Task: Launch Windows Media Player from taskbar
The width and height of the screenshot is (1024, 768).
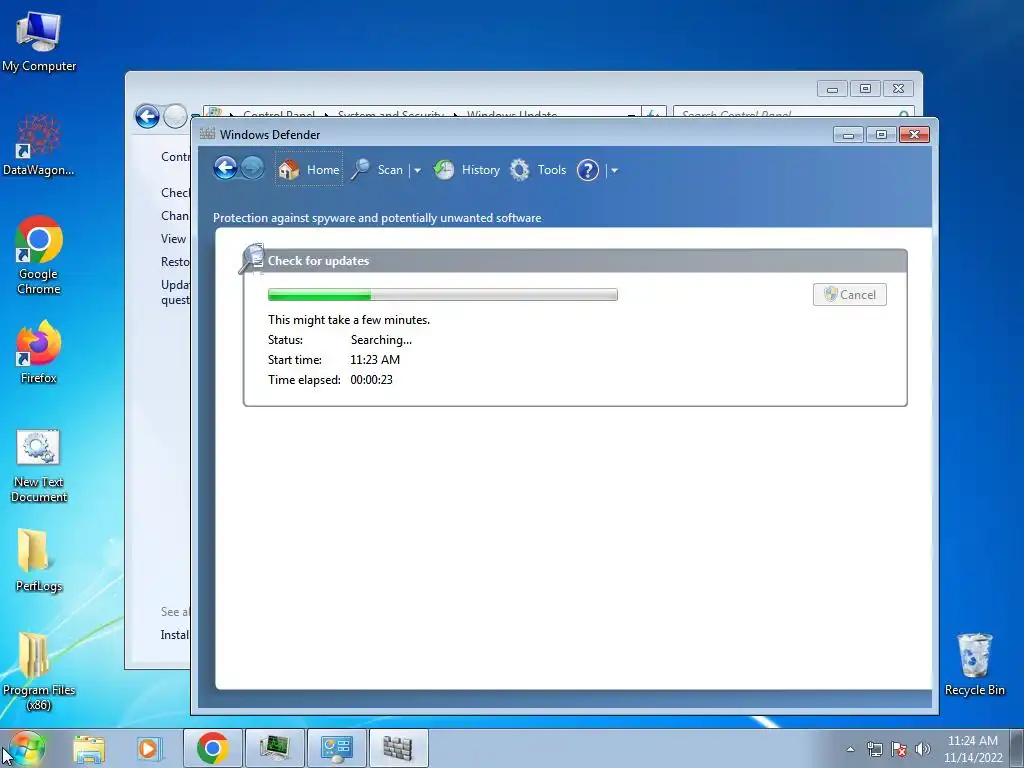Action: (x=149, y=748)
